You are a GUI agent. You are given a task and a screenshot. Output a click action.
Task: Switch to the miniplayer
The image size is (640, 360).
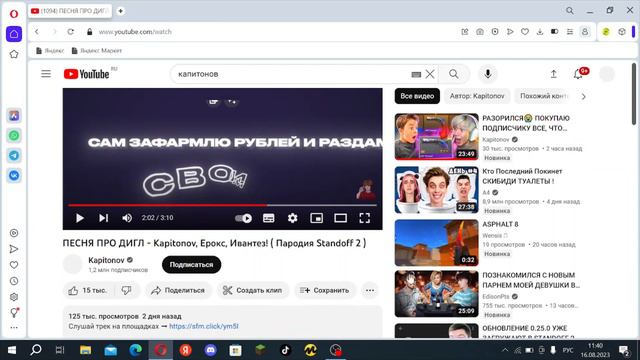pos(316,218)
